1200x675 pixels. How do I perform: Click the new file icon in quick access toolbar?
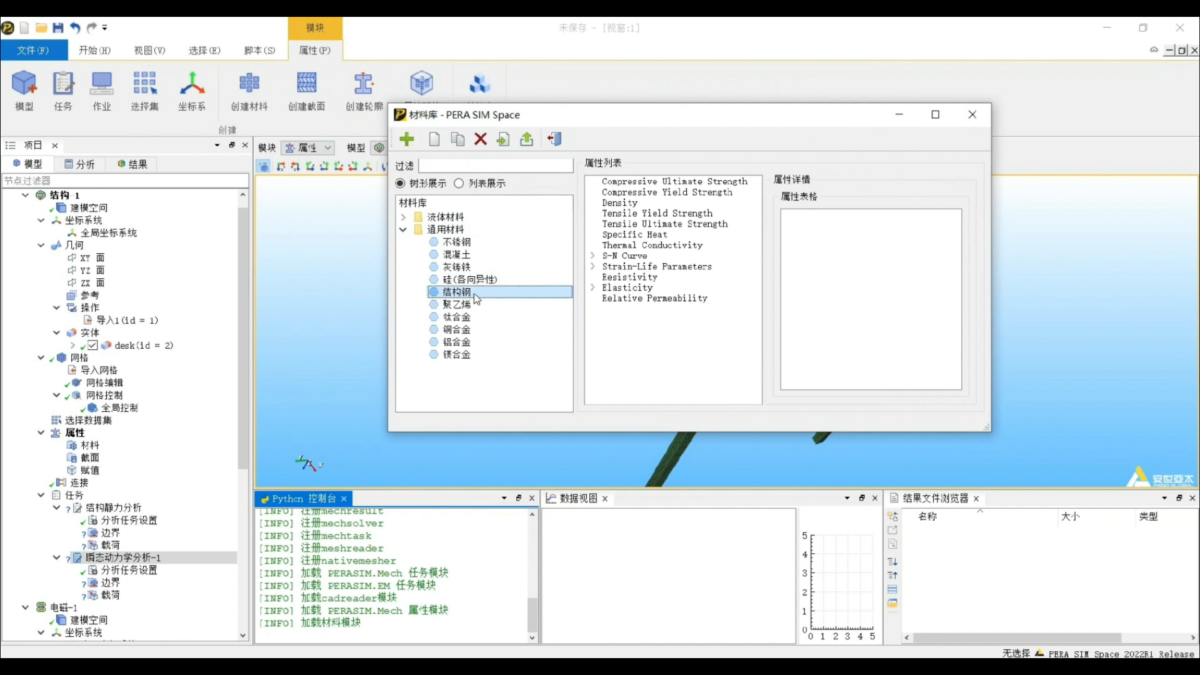coord(24,28)
